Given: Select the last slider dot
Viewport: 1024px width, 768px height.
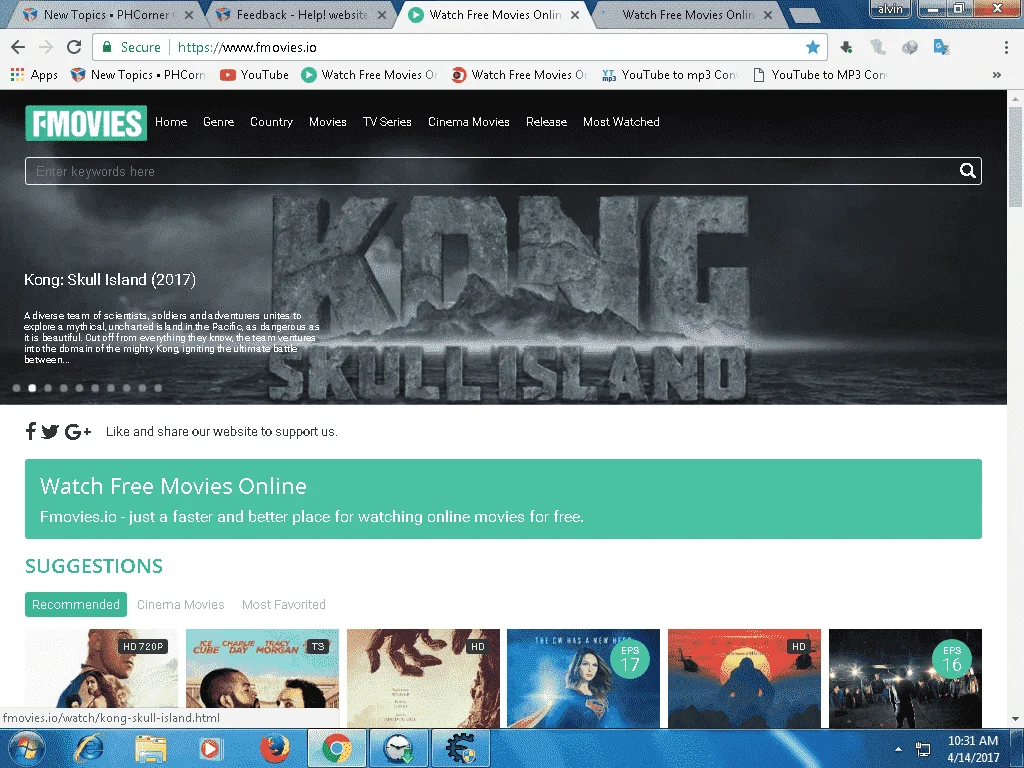Looking at the screenshot, I should [x=158, y=388].
